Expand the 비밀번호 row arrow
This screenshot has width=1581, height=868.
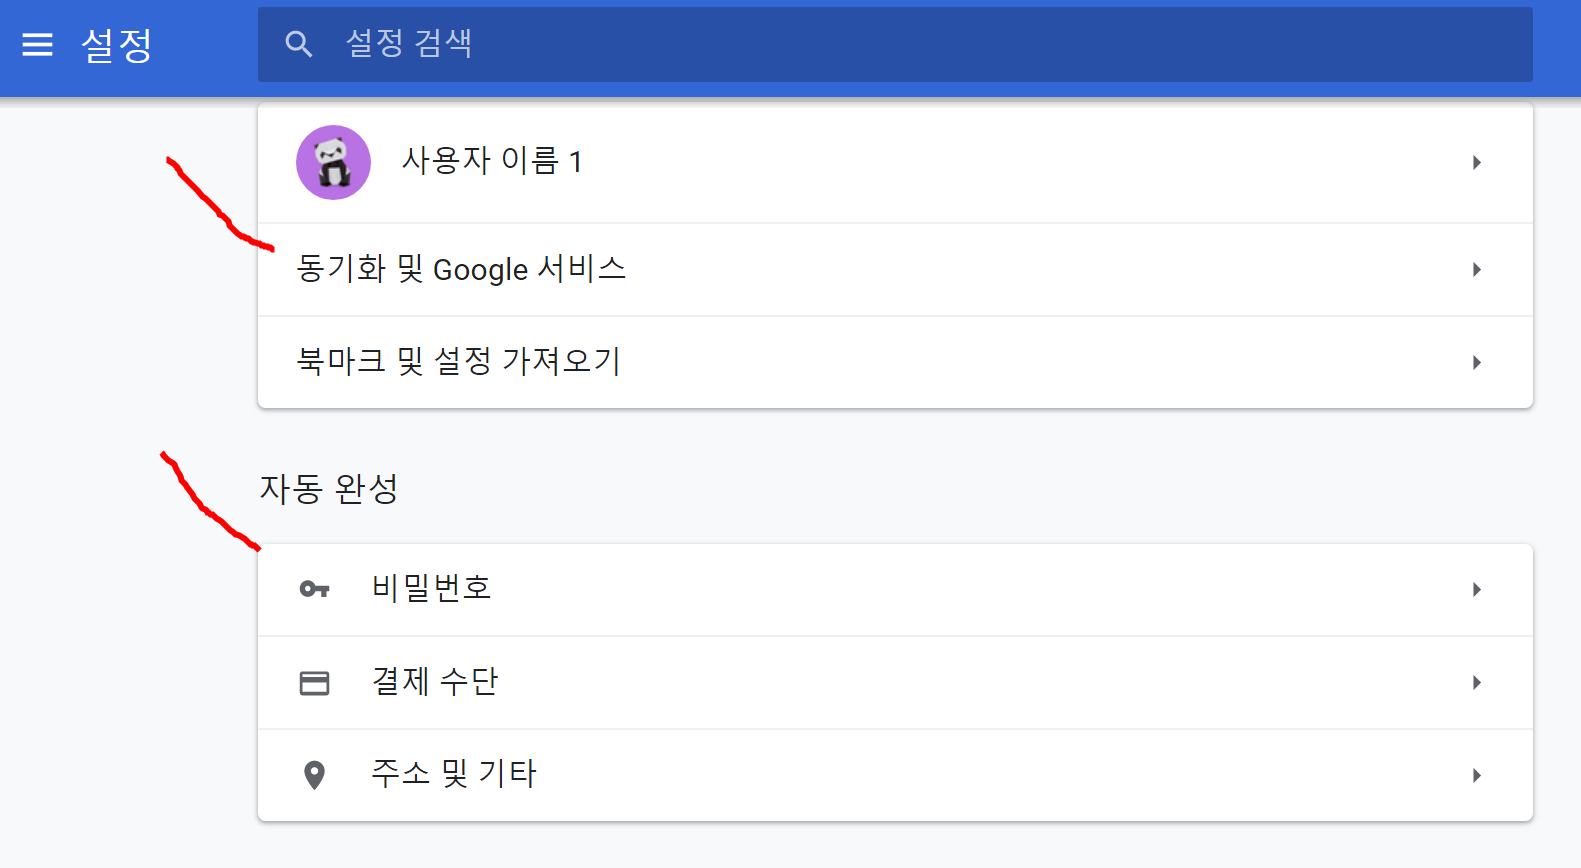tap(1477, 589)
